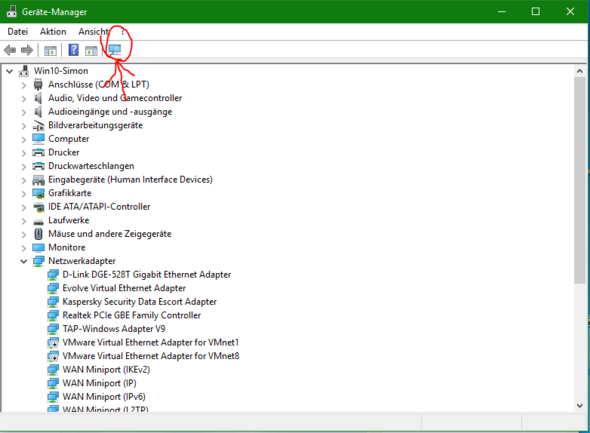Toggle the action pane toolbar icon
The width and height of the screenshot is (590, 433).
coord(91,50)
